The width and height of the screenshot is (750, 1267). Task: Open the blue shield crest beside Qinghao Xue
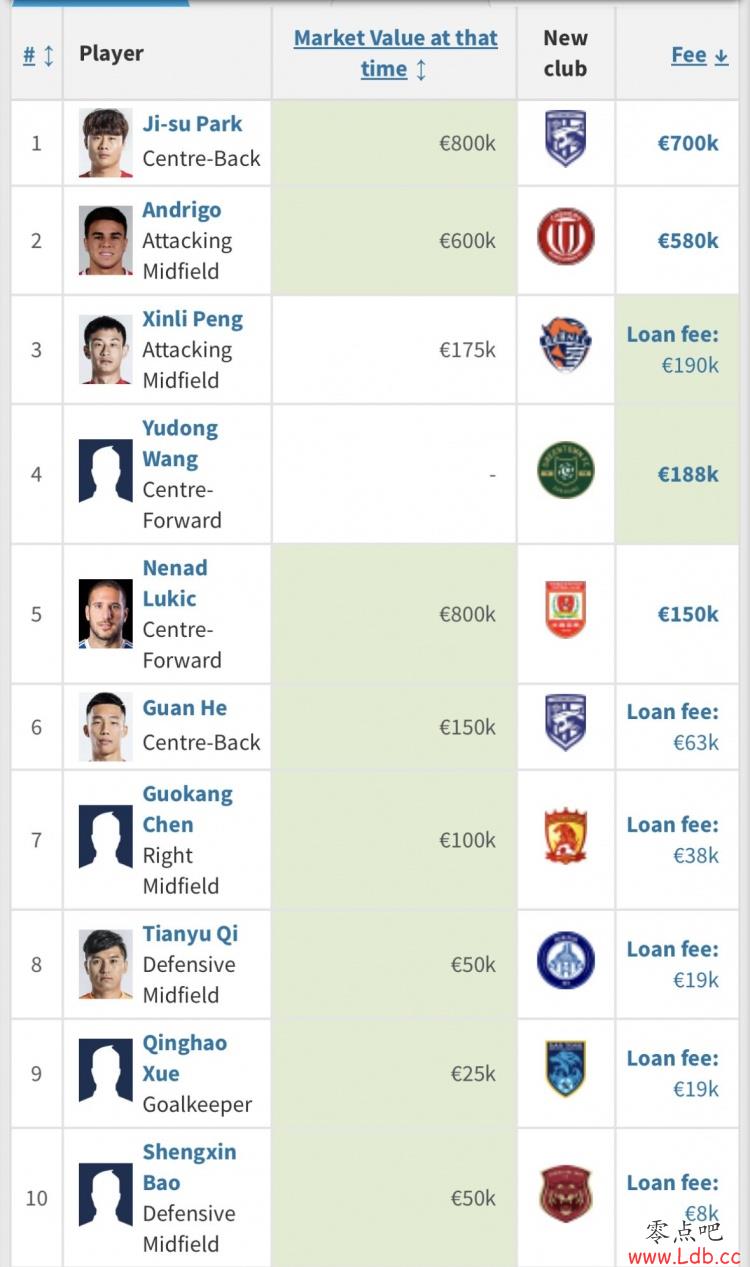566,1069
